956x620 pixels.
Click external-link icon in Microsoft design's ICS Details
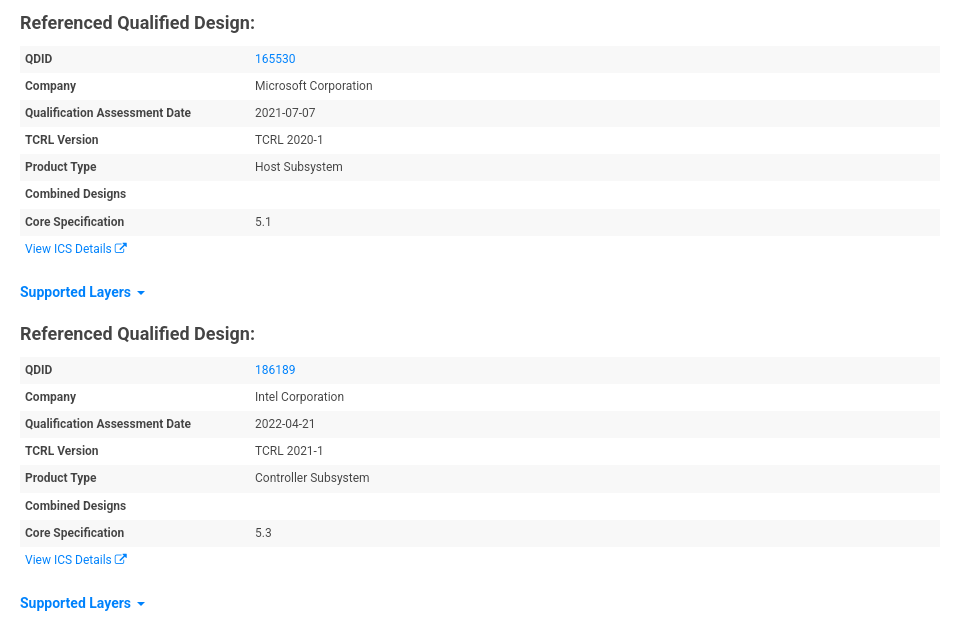point(121,249)
